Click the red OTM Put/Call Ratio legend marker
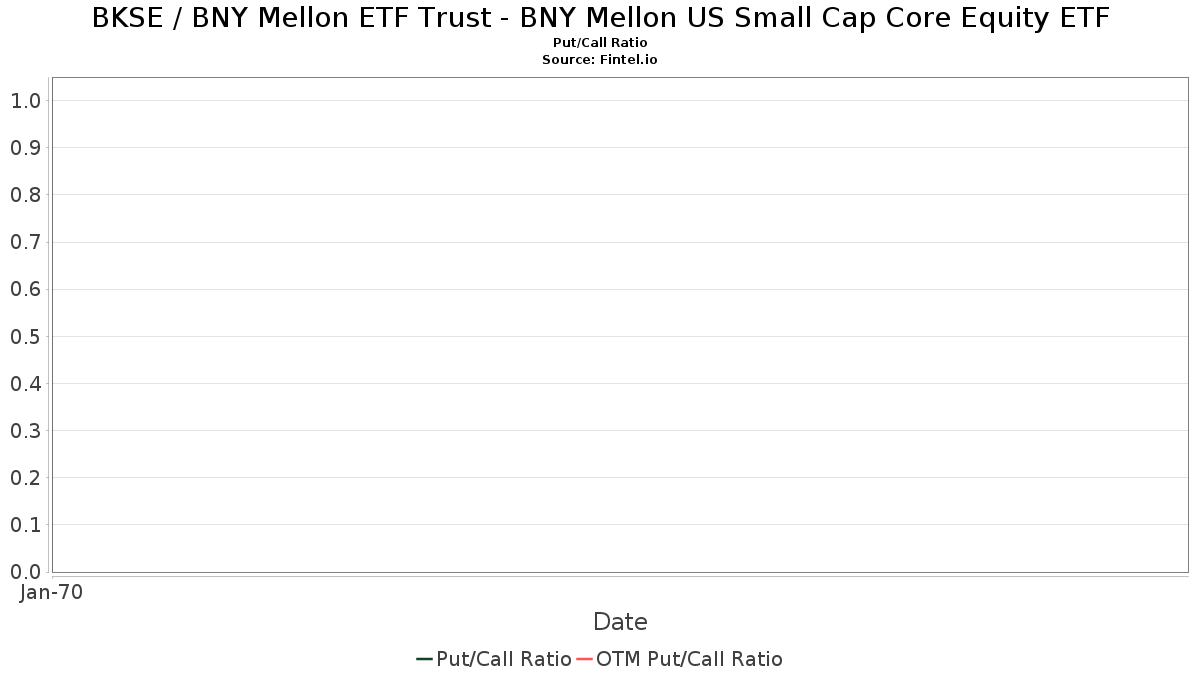This screenshot has width=1200, height=675. (585, 659)
